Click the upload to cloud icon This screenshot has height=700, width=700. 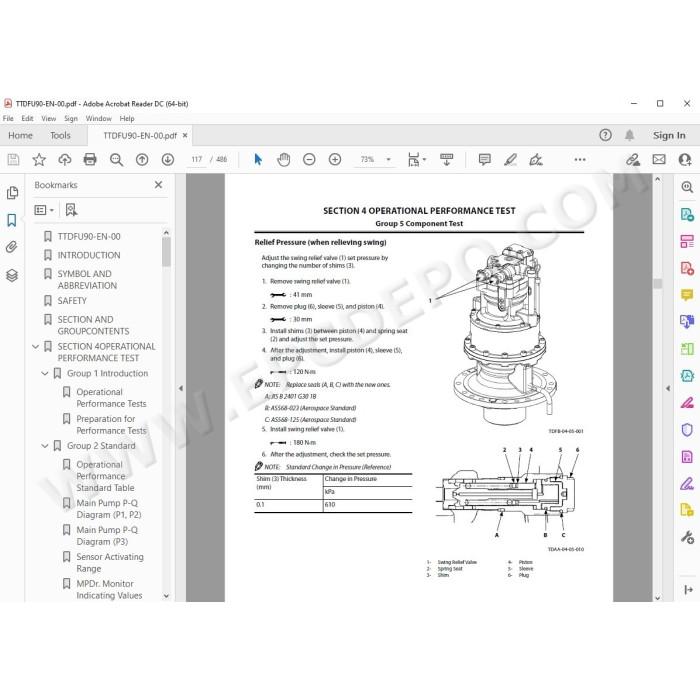point(65,159)
